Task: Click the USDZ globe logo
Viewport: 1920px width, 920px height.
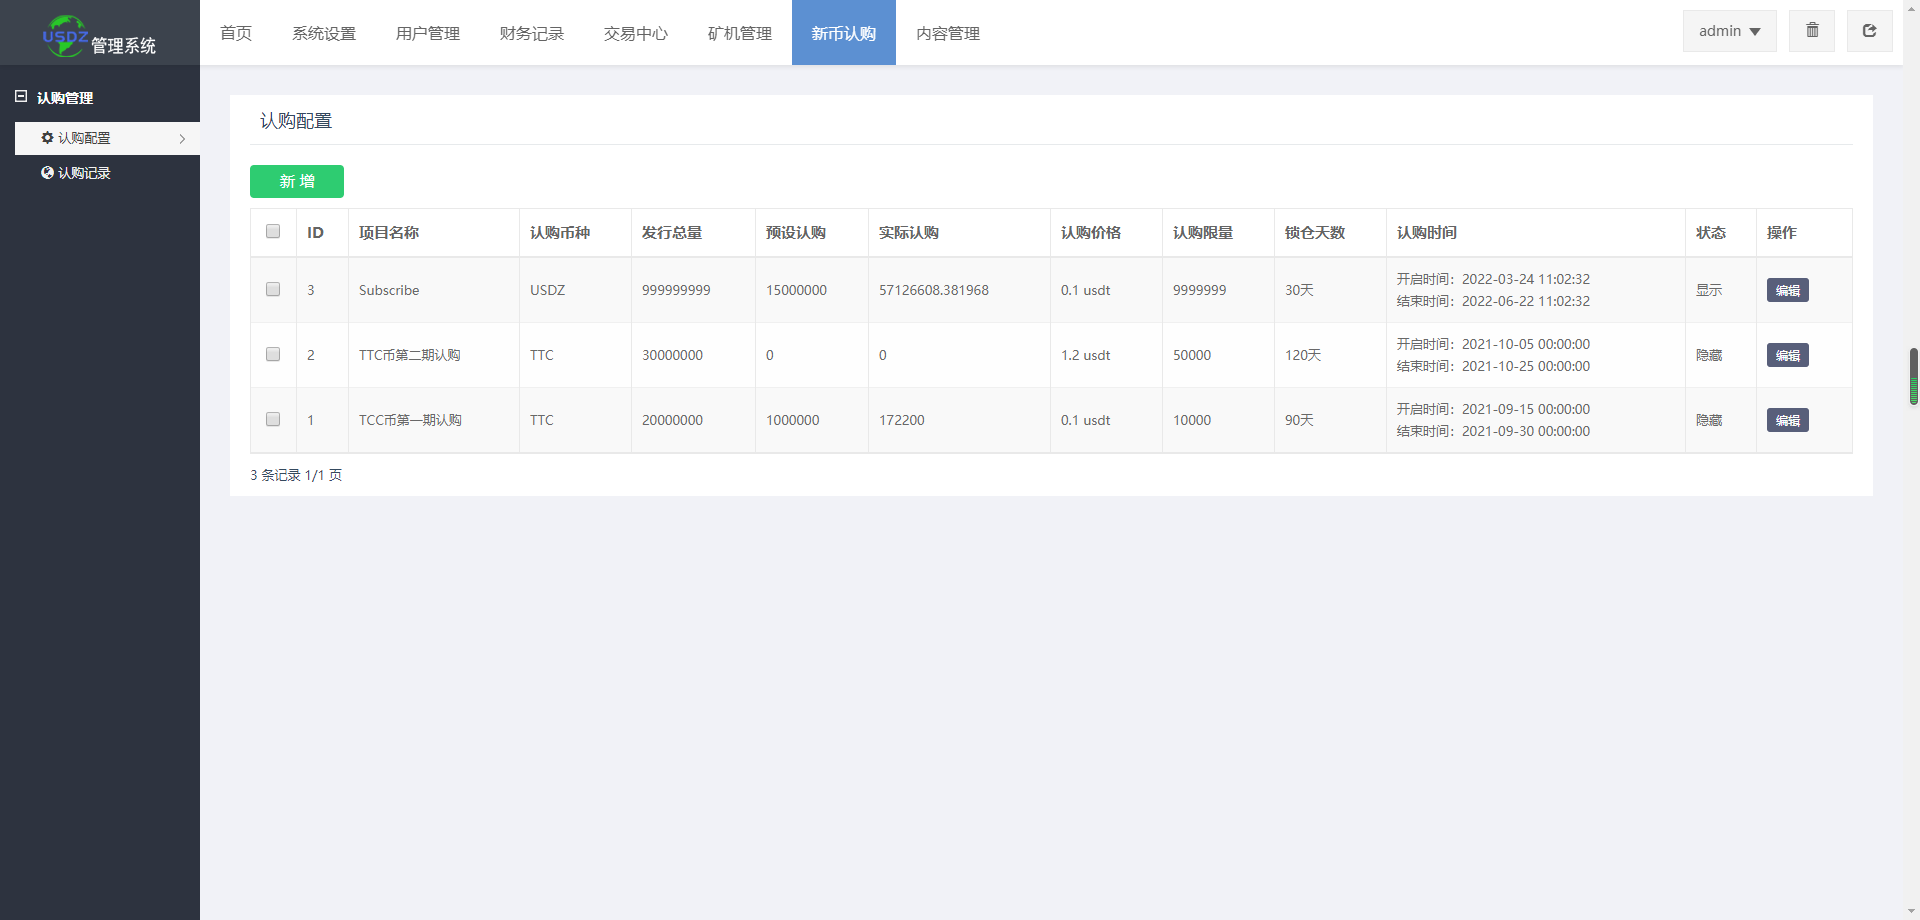Action: click(x=65, y=36)
